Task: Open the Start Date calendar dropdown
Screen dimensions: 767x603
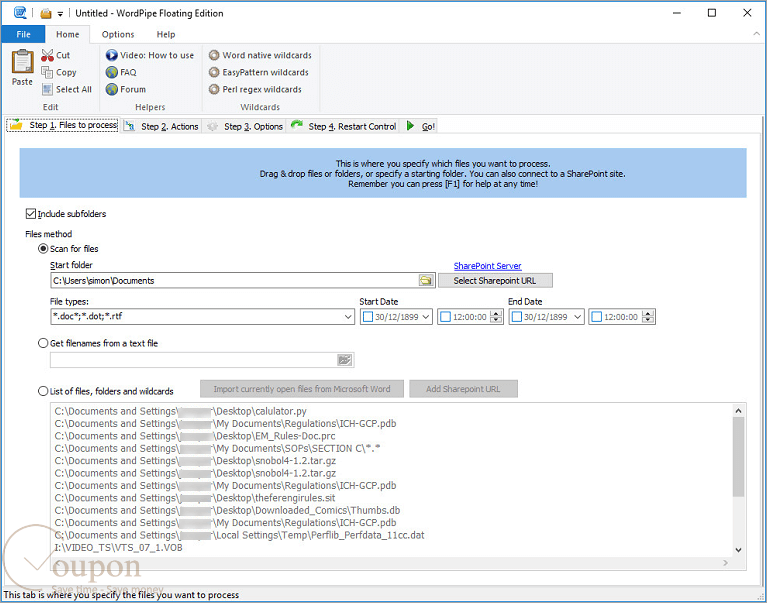Action: pyautogui.click(x=426, y=317)
